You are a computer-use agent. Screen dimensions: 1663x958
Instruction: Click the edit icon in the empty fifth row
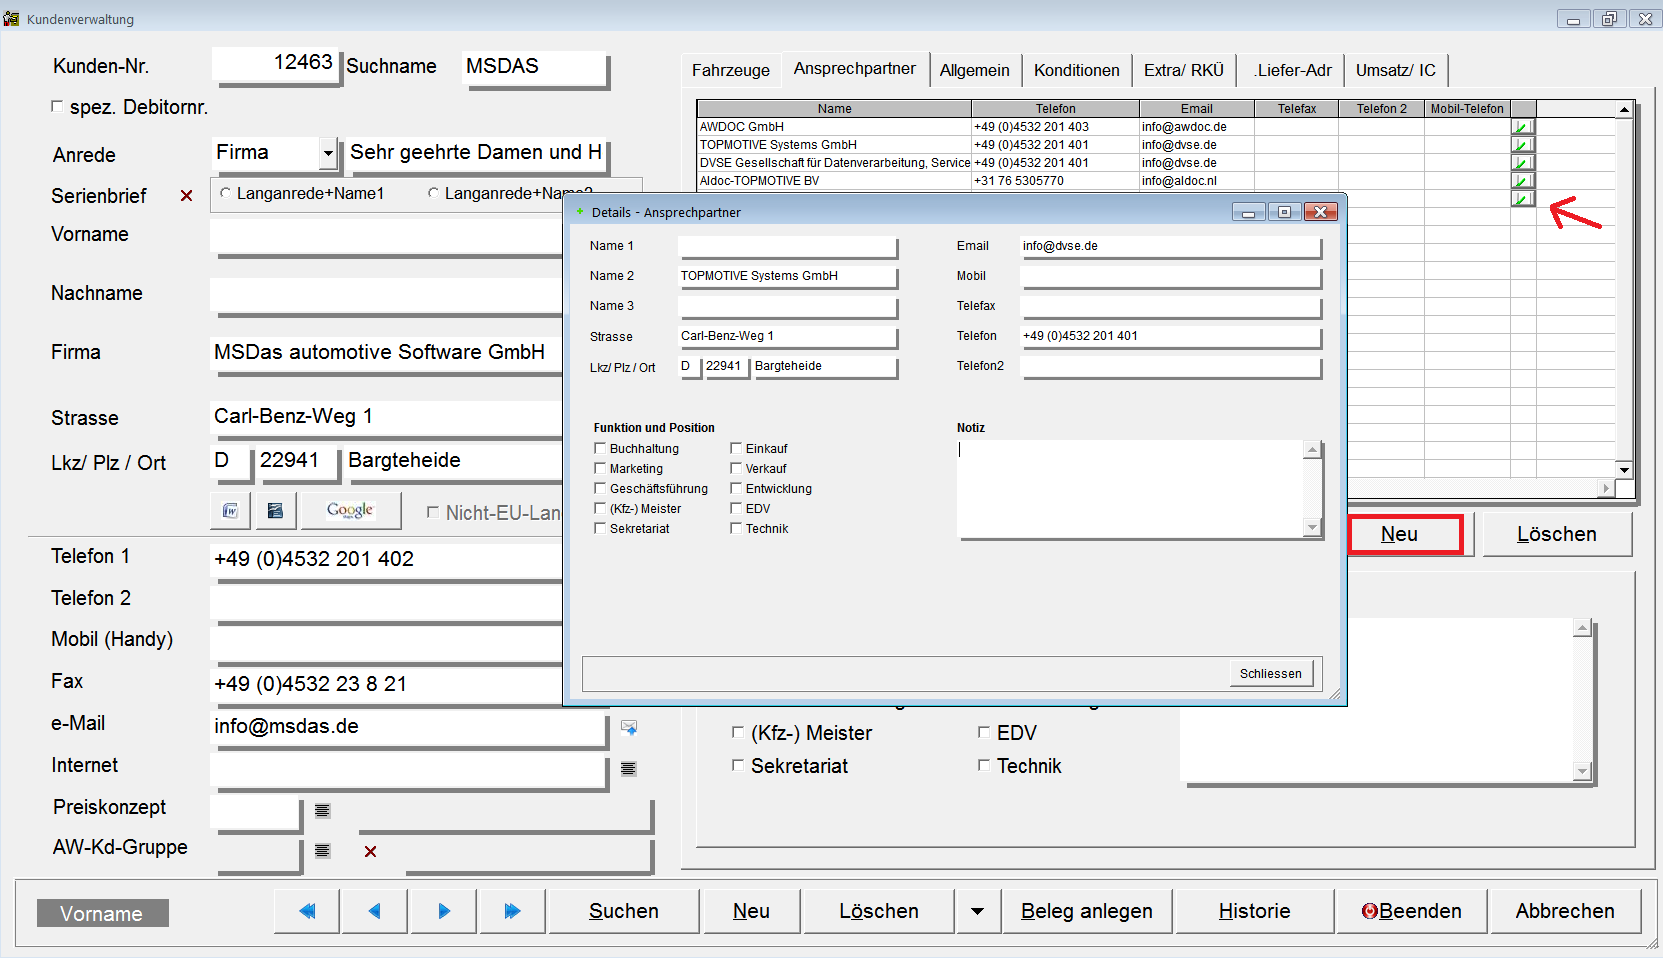tap(1523, 199)
